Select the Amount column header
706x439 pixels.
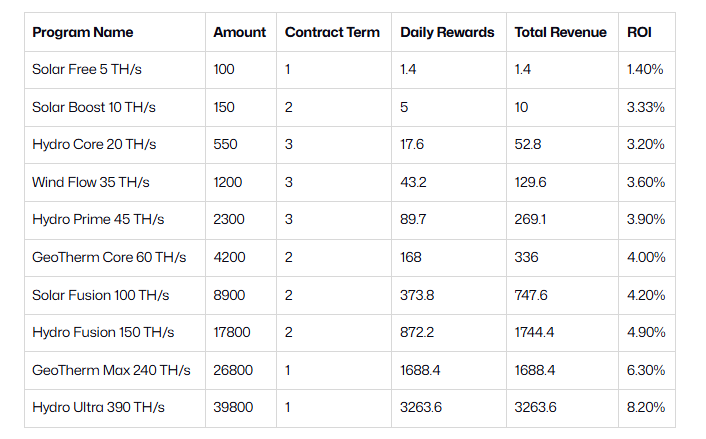coord(240,32)
